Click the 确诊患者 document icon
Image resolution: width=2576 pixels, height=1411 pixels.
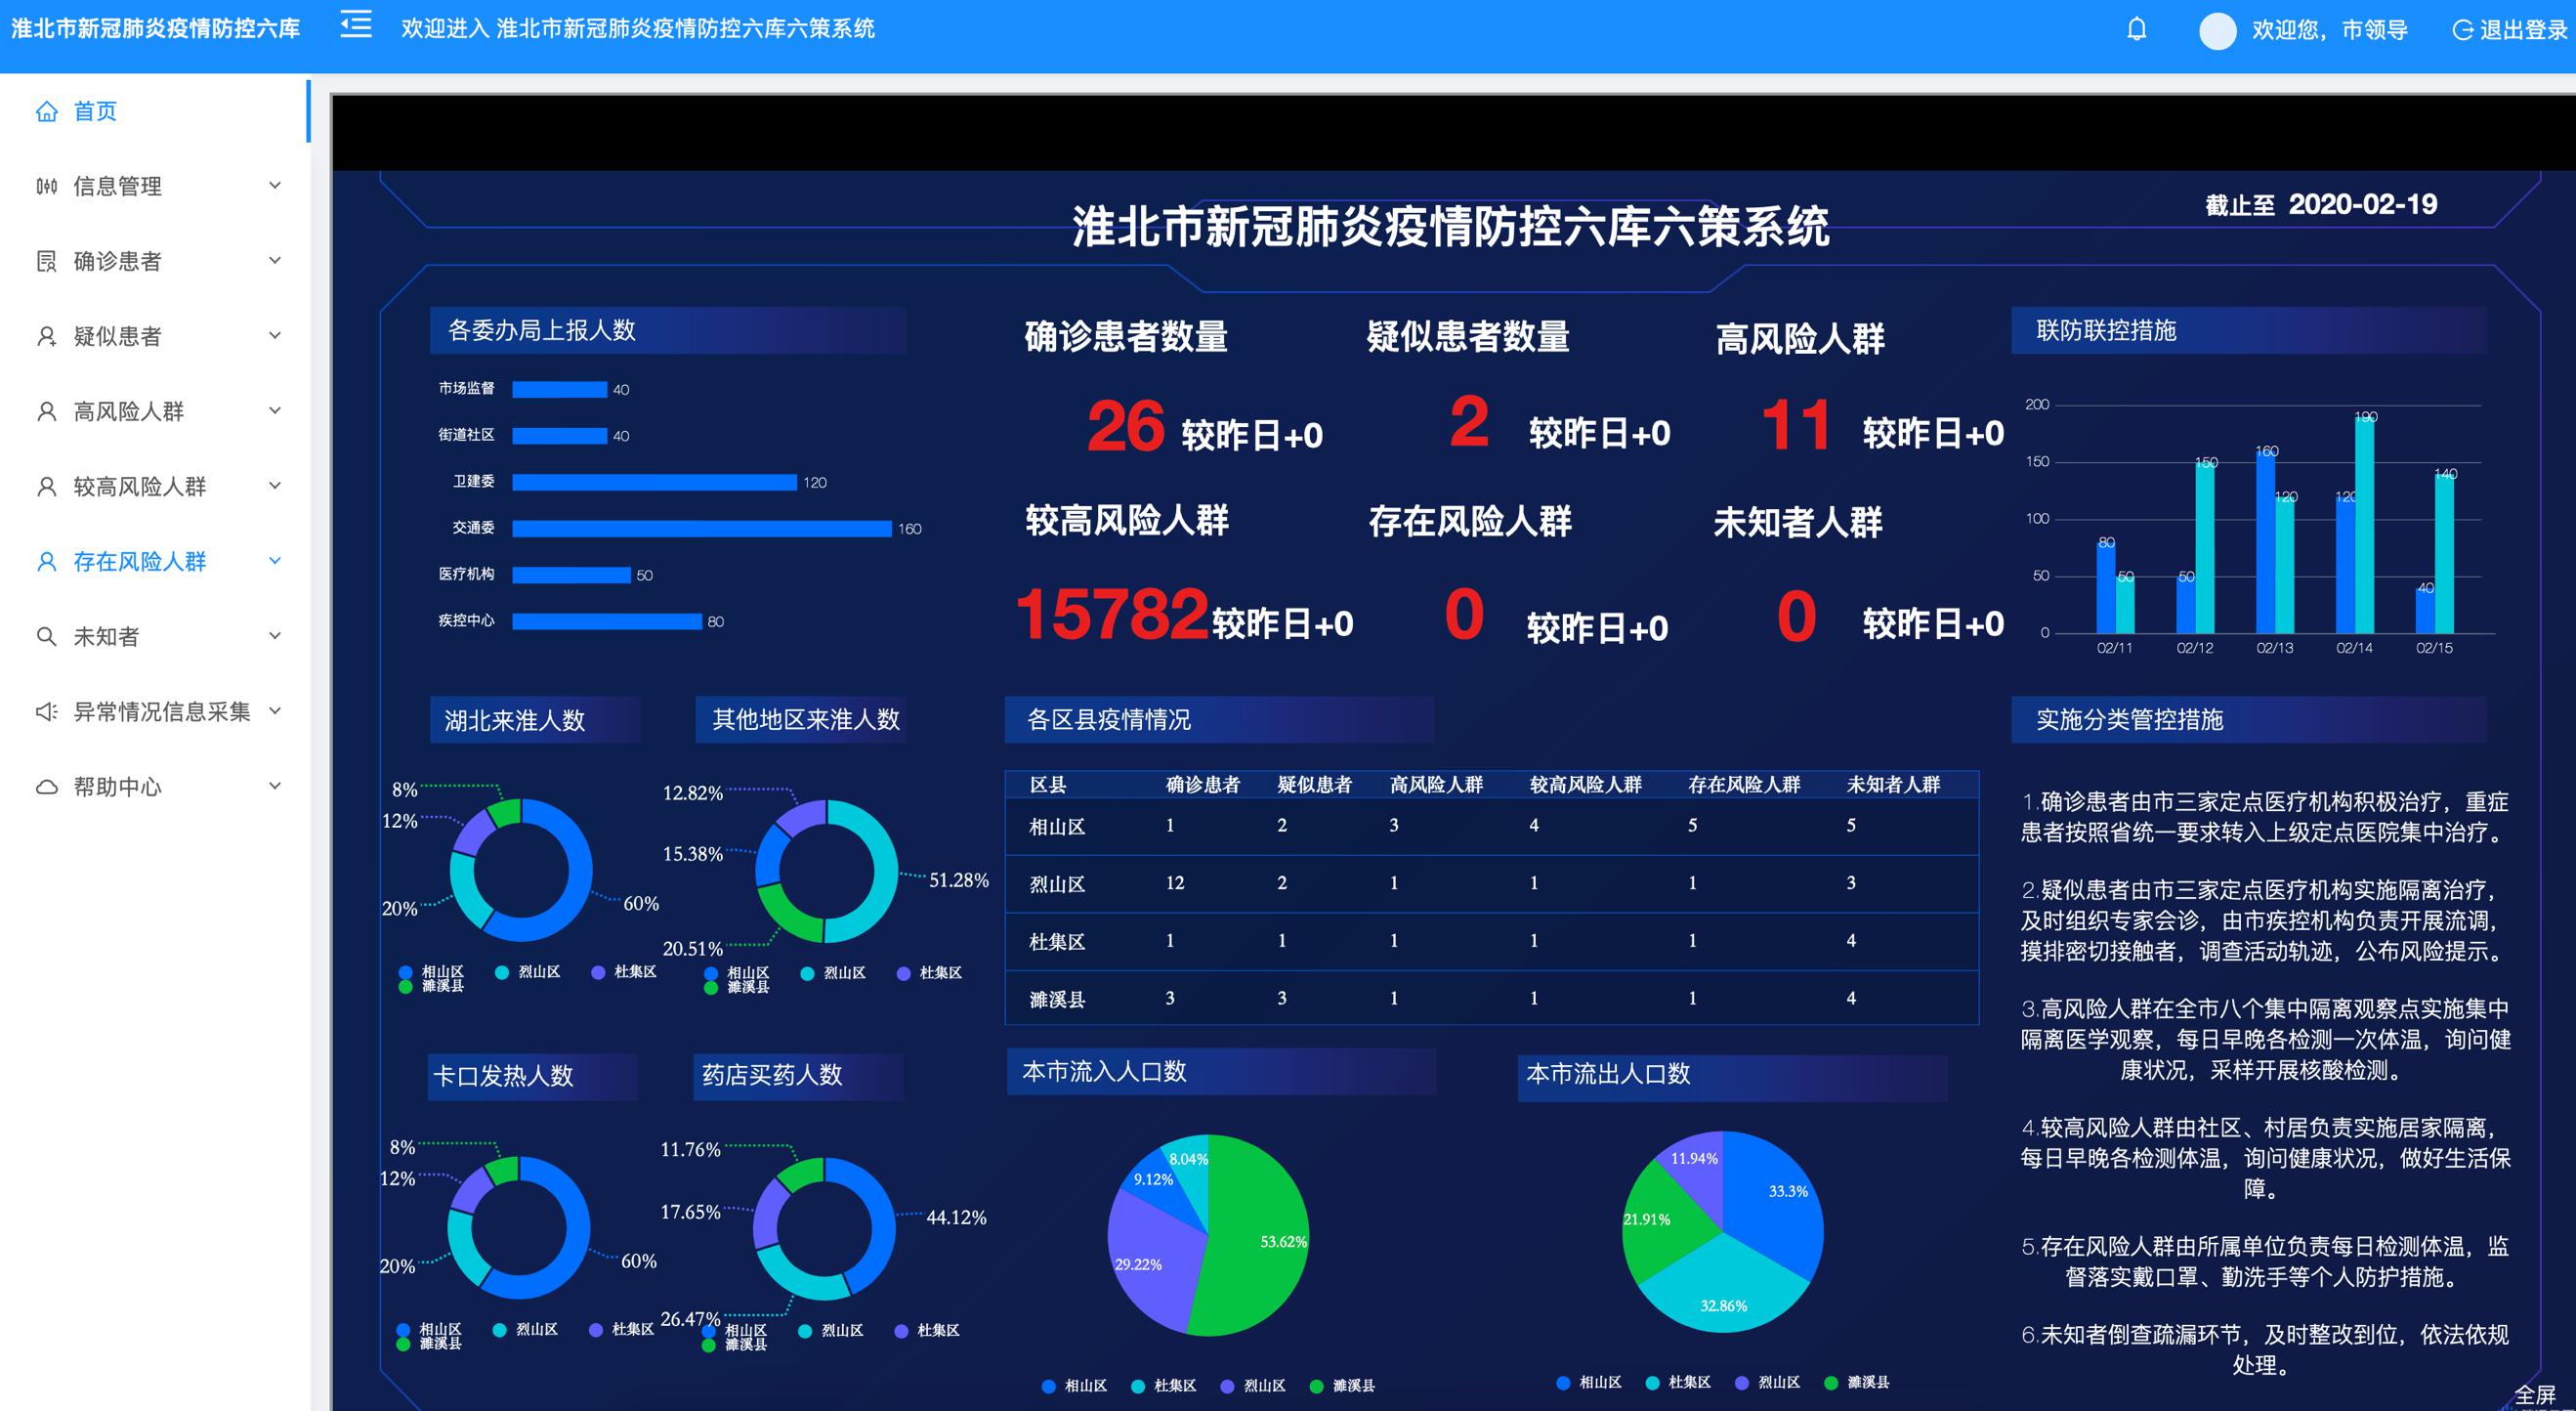(47, 261)
